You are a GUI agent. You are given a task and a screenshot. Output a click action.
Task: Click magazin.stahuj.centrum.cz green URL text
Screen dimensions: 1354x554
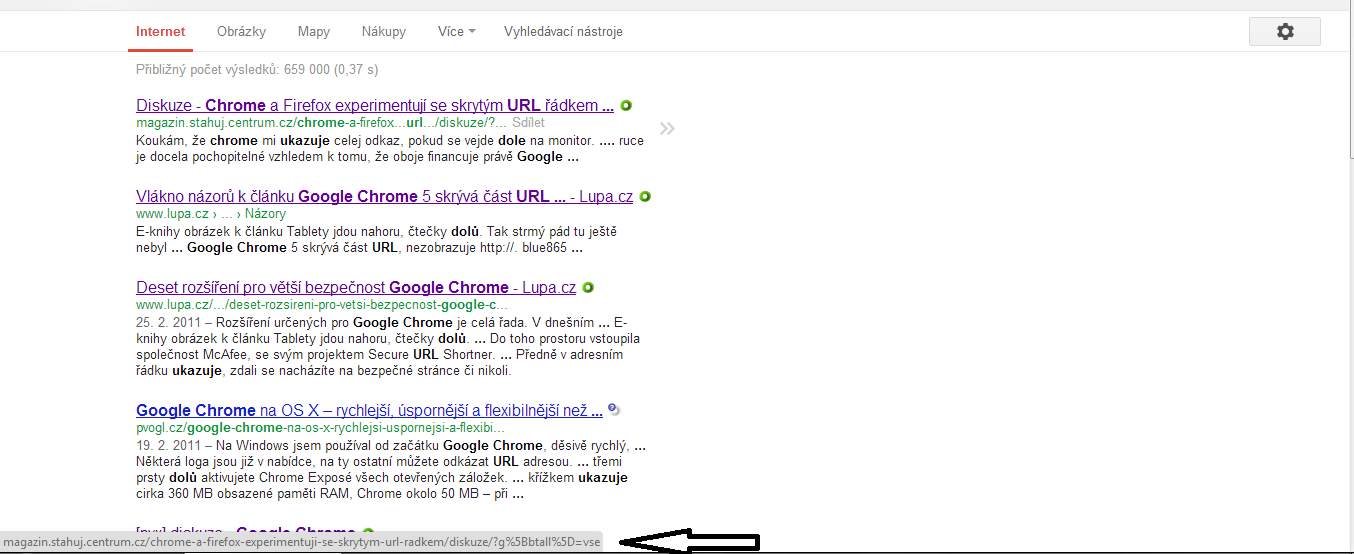[320, 122]
